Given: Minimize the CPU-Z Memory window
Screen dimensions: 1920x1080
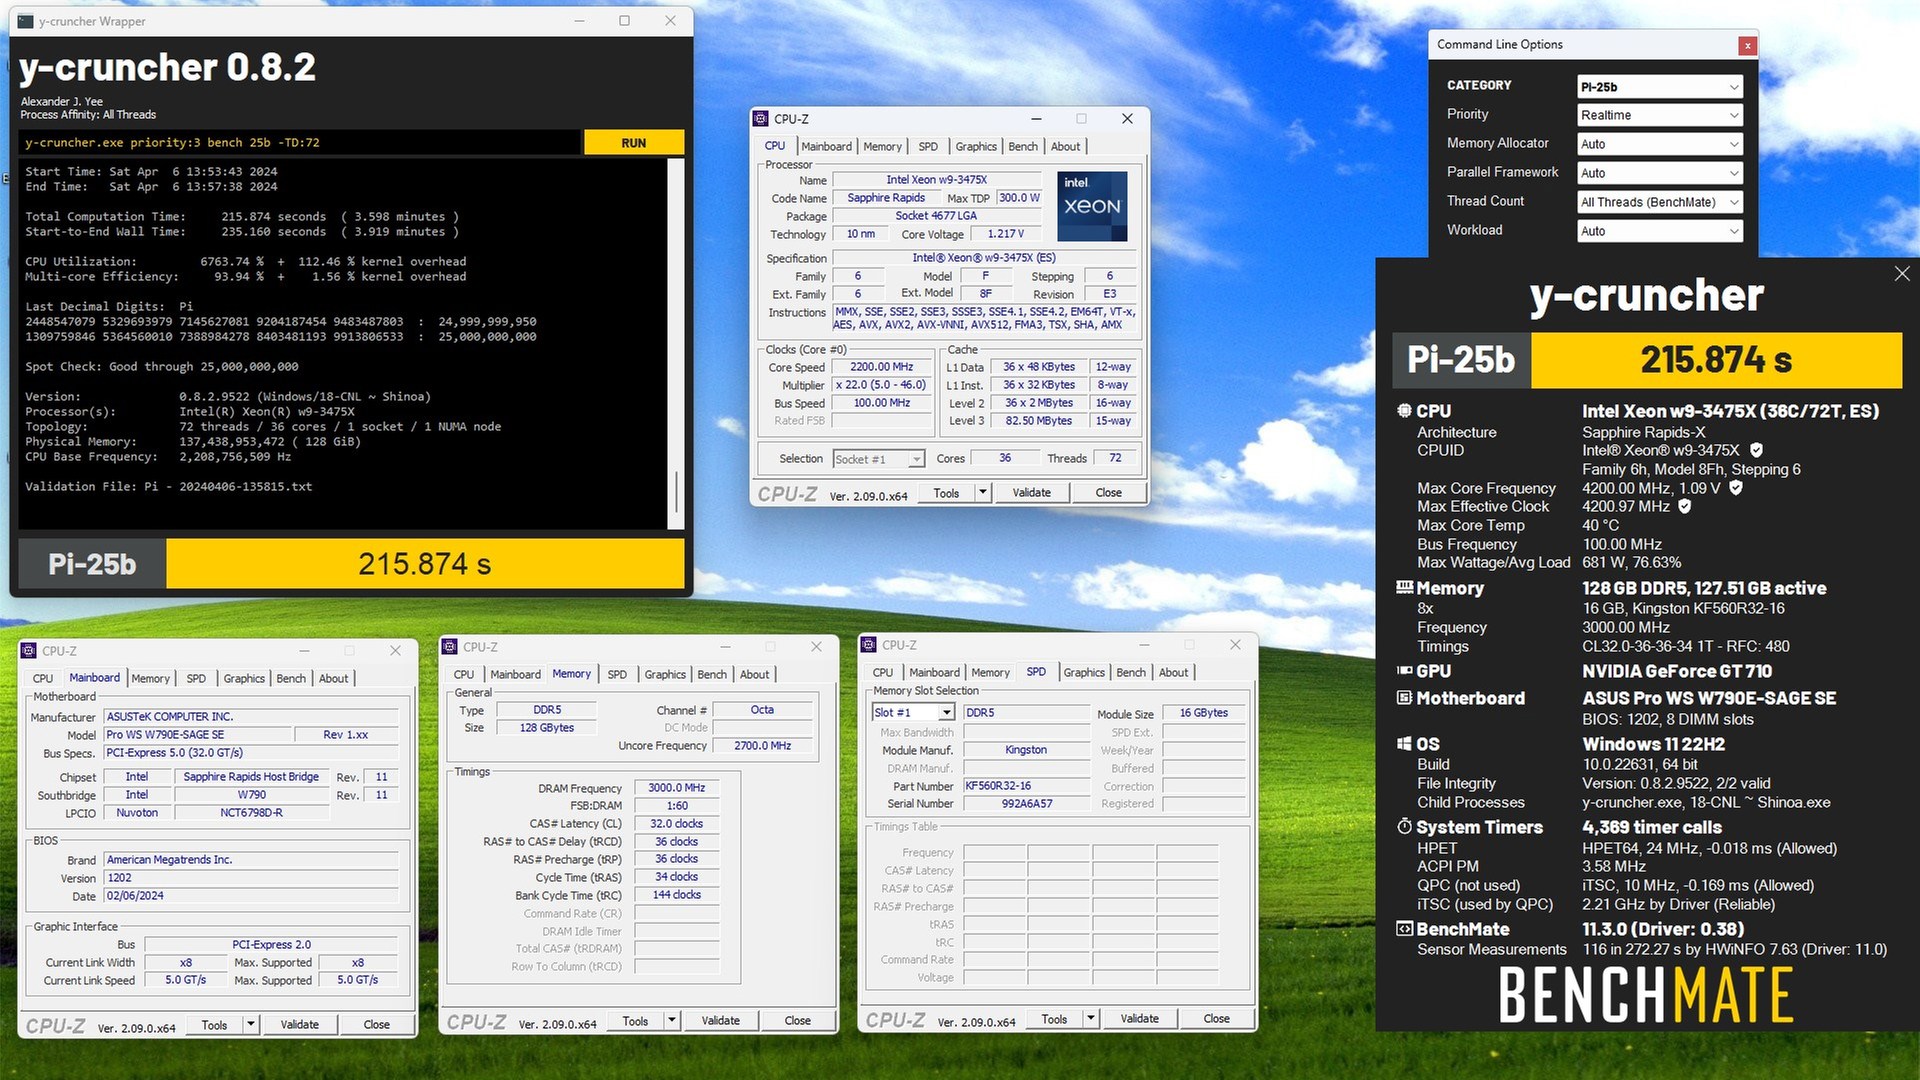Looking at the screenshot, I should click(x=726, y=647).
